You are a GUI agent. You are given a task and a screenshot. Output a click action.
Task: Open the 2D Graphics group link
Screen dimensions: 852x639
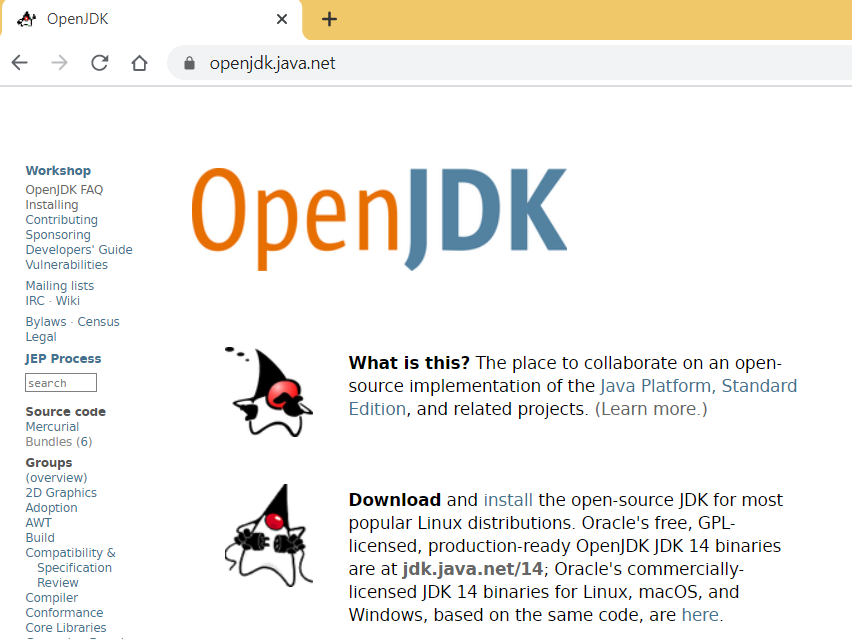coord(61,493)
